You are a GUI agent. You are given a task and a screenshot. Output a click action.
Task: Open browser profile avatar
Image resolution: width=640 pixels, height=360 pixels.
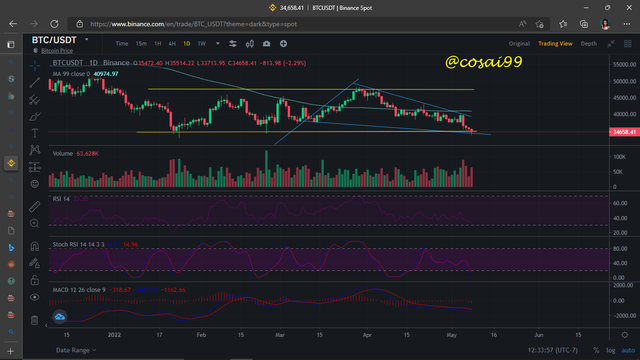tap(605, 24)
